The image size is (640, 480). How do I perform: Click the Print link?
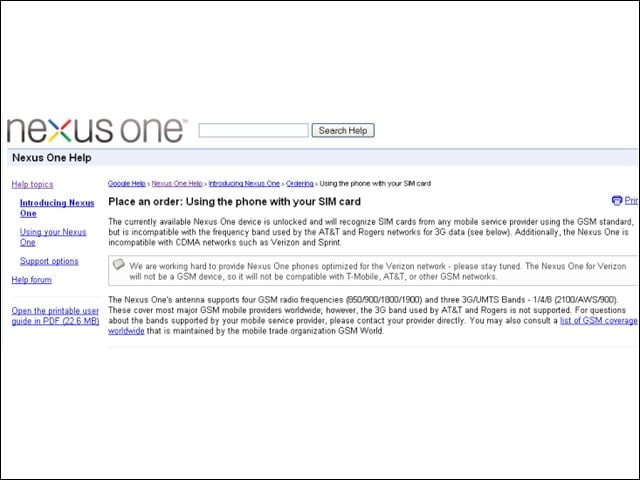point(631,200)
